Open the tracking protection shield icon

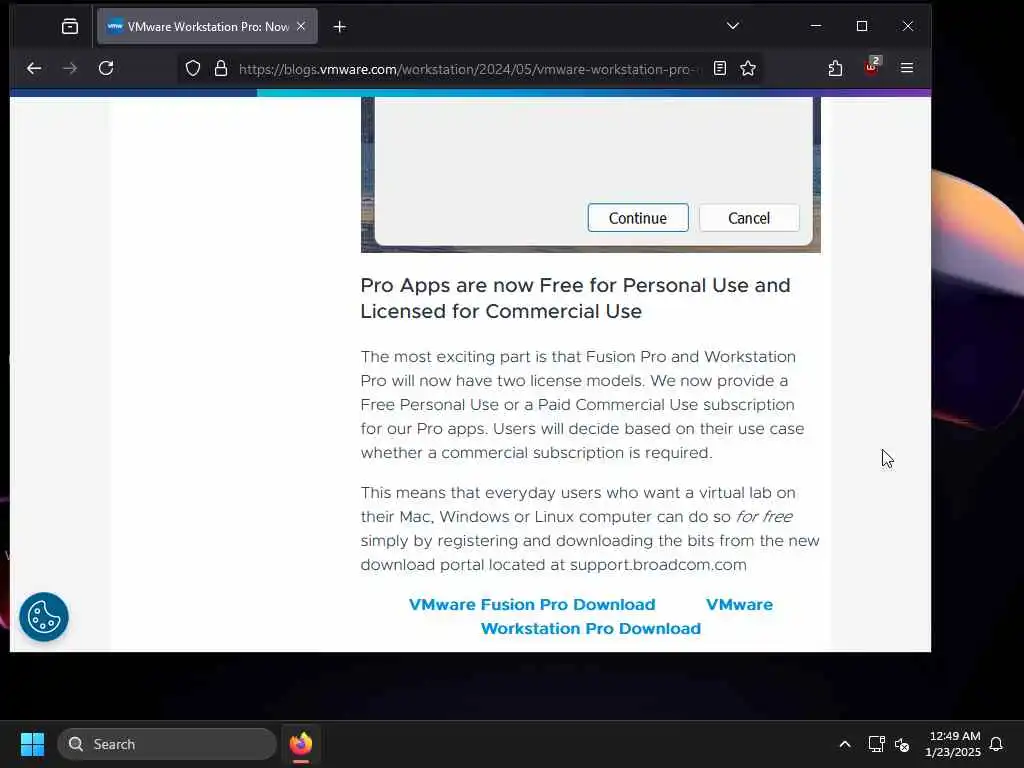pos(193,69)
